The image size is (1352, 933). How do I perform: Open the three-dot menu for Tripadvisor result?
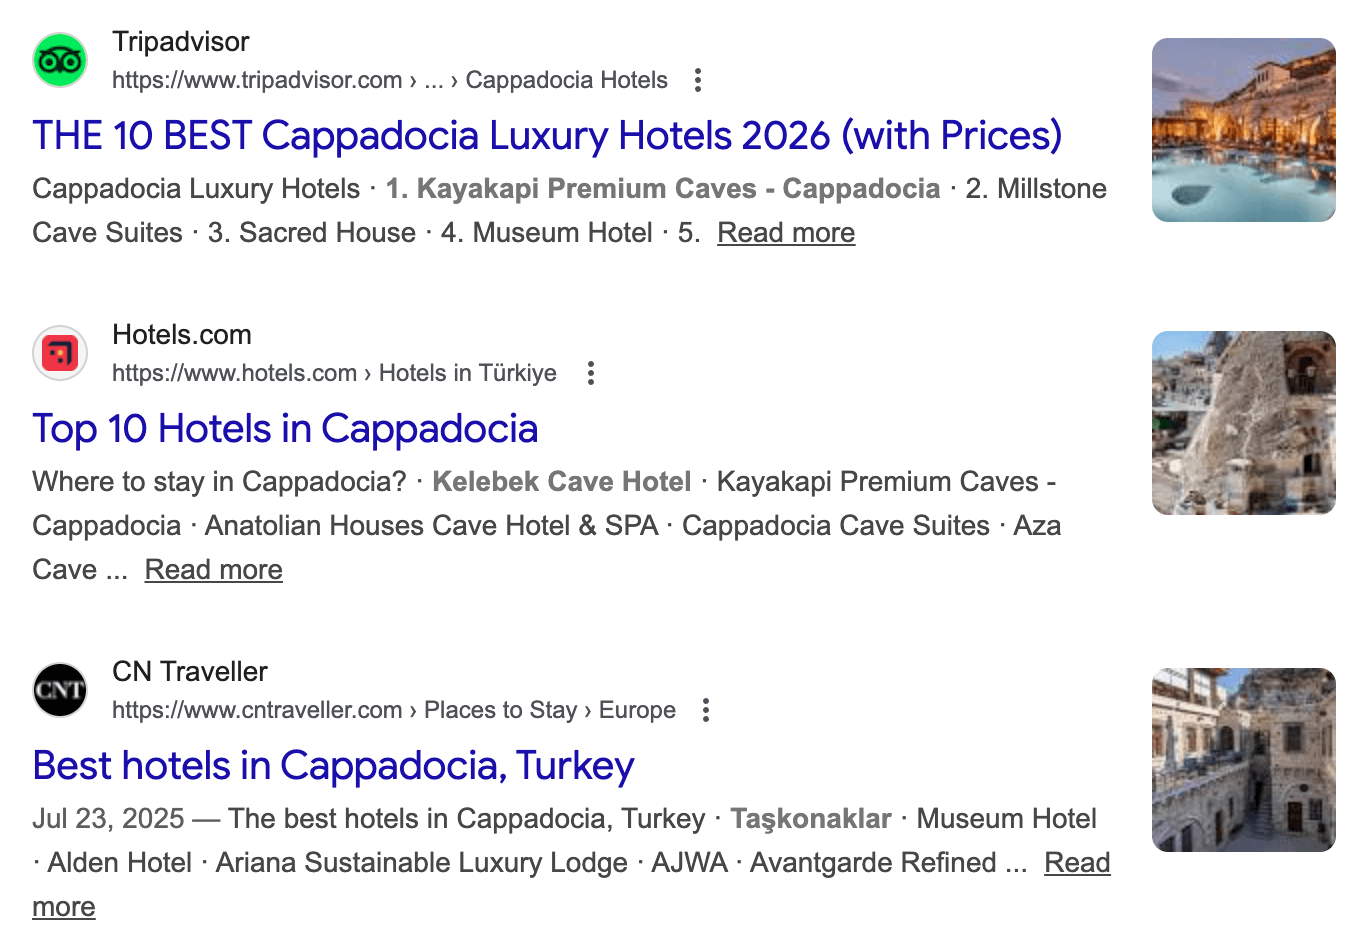coord(698,80)
